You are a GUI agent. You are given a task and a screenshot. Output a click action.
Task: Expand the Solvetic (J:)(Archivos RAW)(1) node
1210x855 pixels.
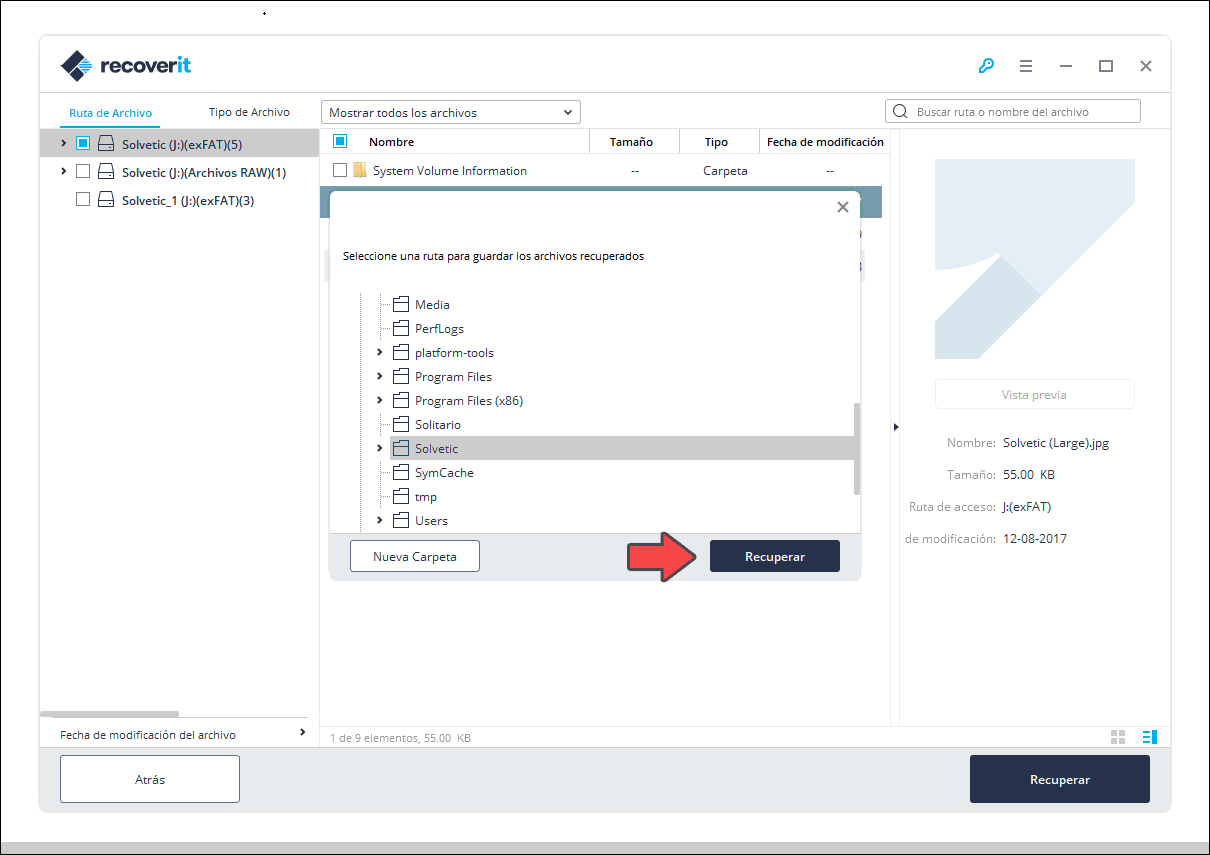[64, 171]
